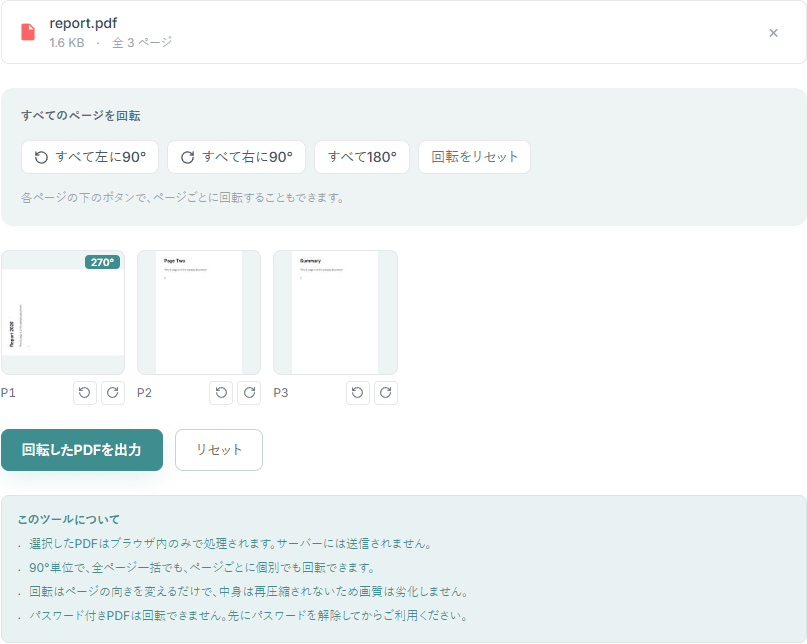
Task: Click the P1 page label
Action: (8, 393)
